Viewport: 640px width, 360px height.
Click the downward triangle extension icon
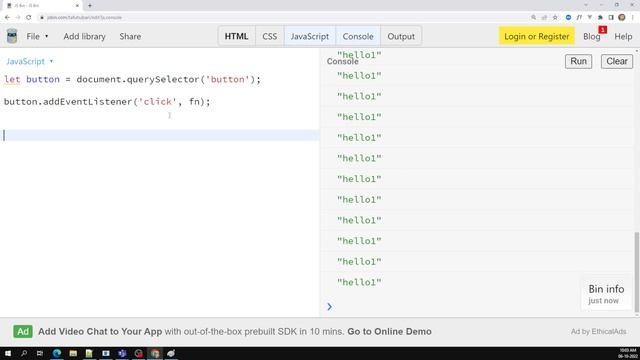(x=590, y=18)
